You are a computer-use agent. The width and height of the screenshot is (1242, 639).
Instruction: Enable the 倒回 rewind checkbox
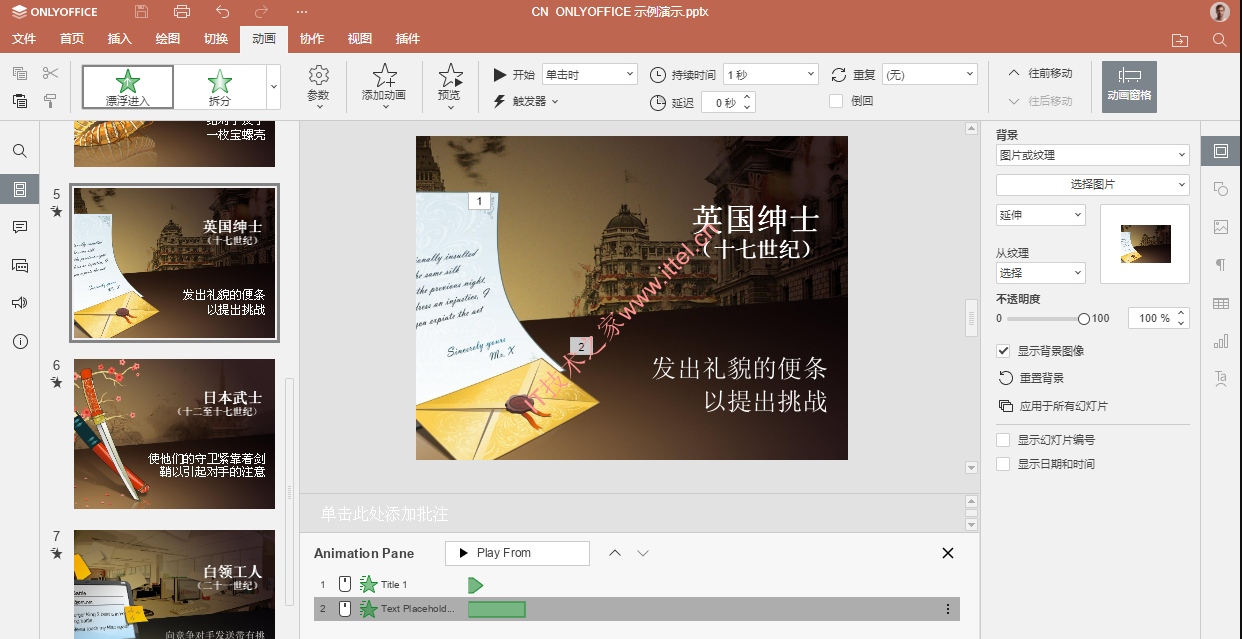click(x=836, y=101)
